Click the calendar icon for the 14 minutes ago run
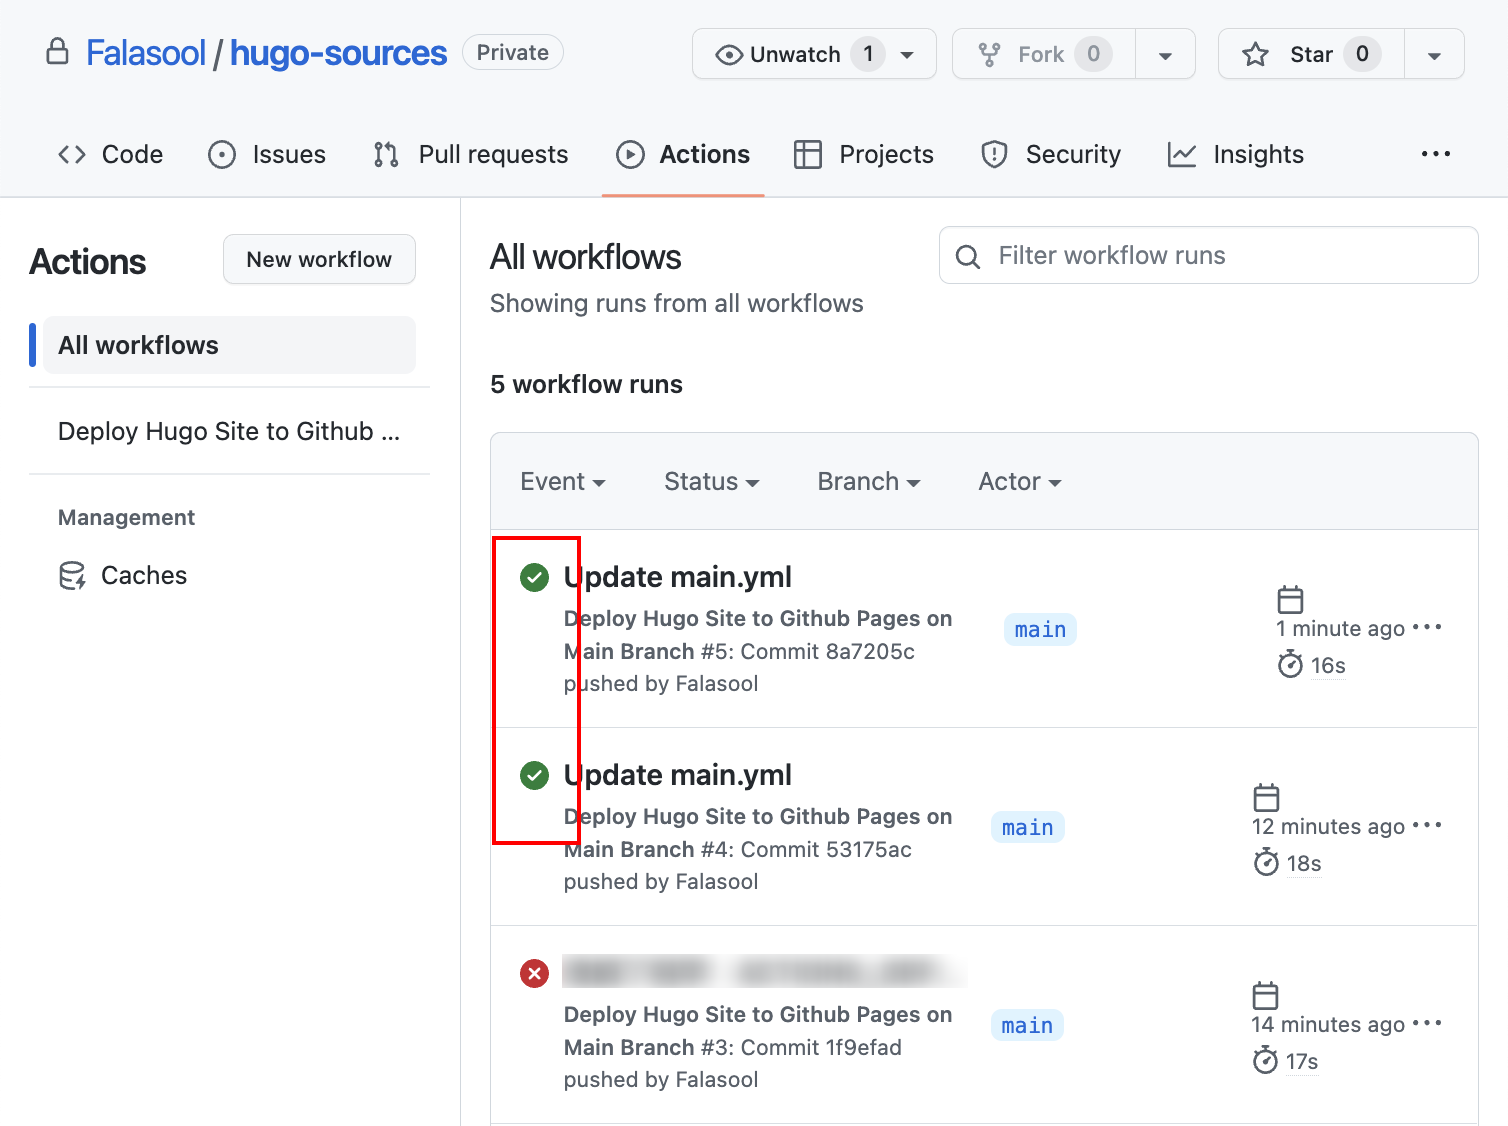 click(1266, 995)
